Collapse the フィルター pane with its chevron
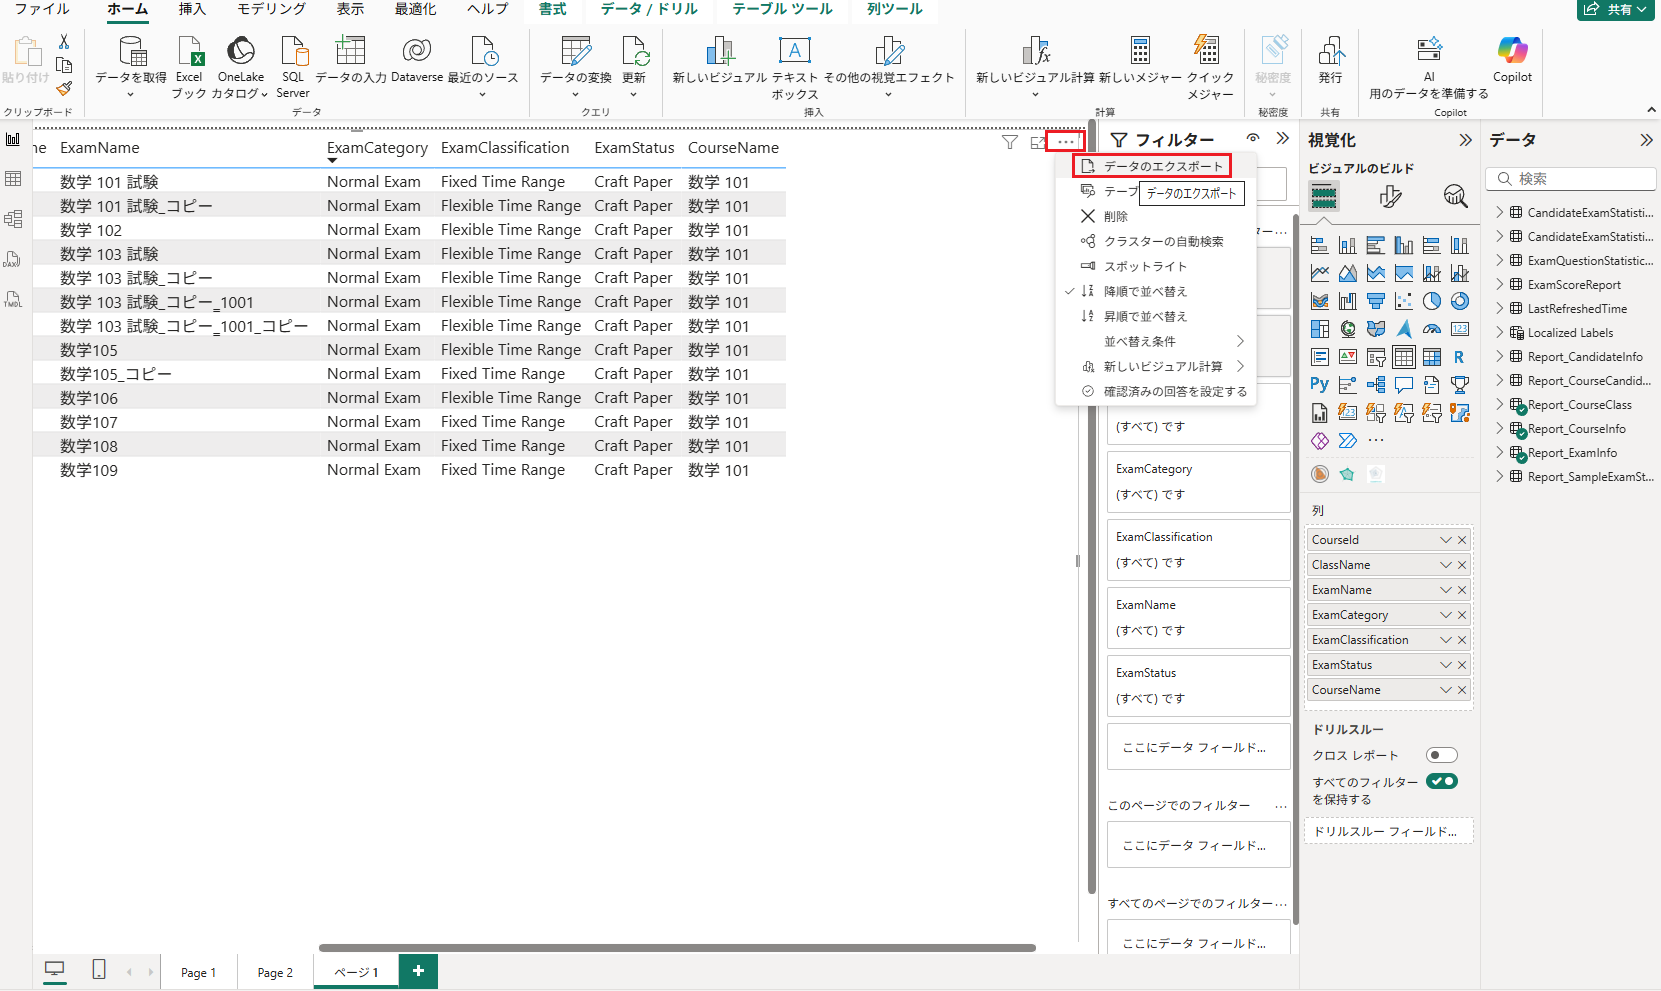Viewport: 1661px width, 991px height. (x=1283, y=138)
